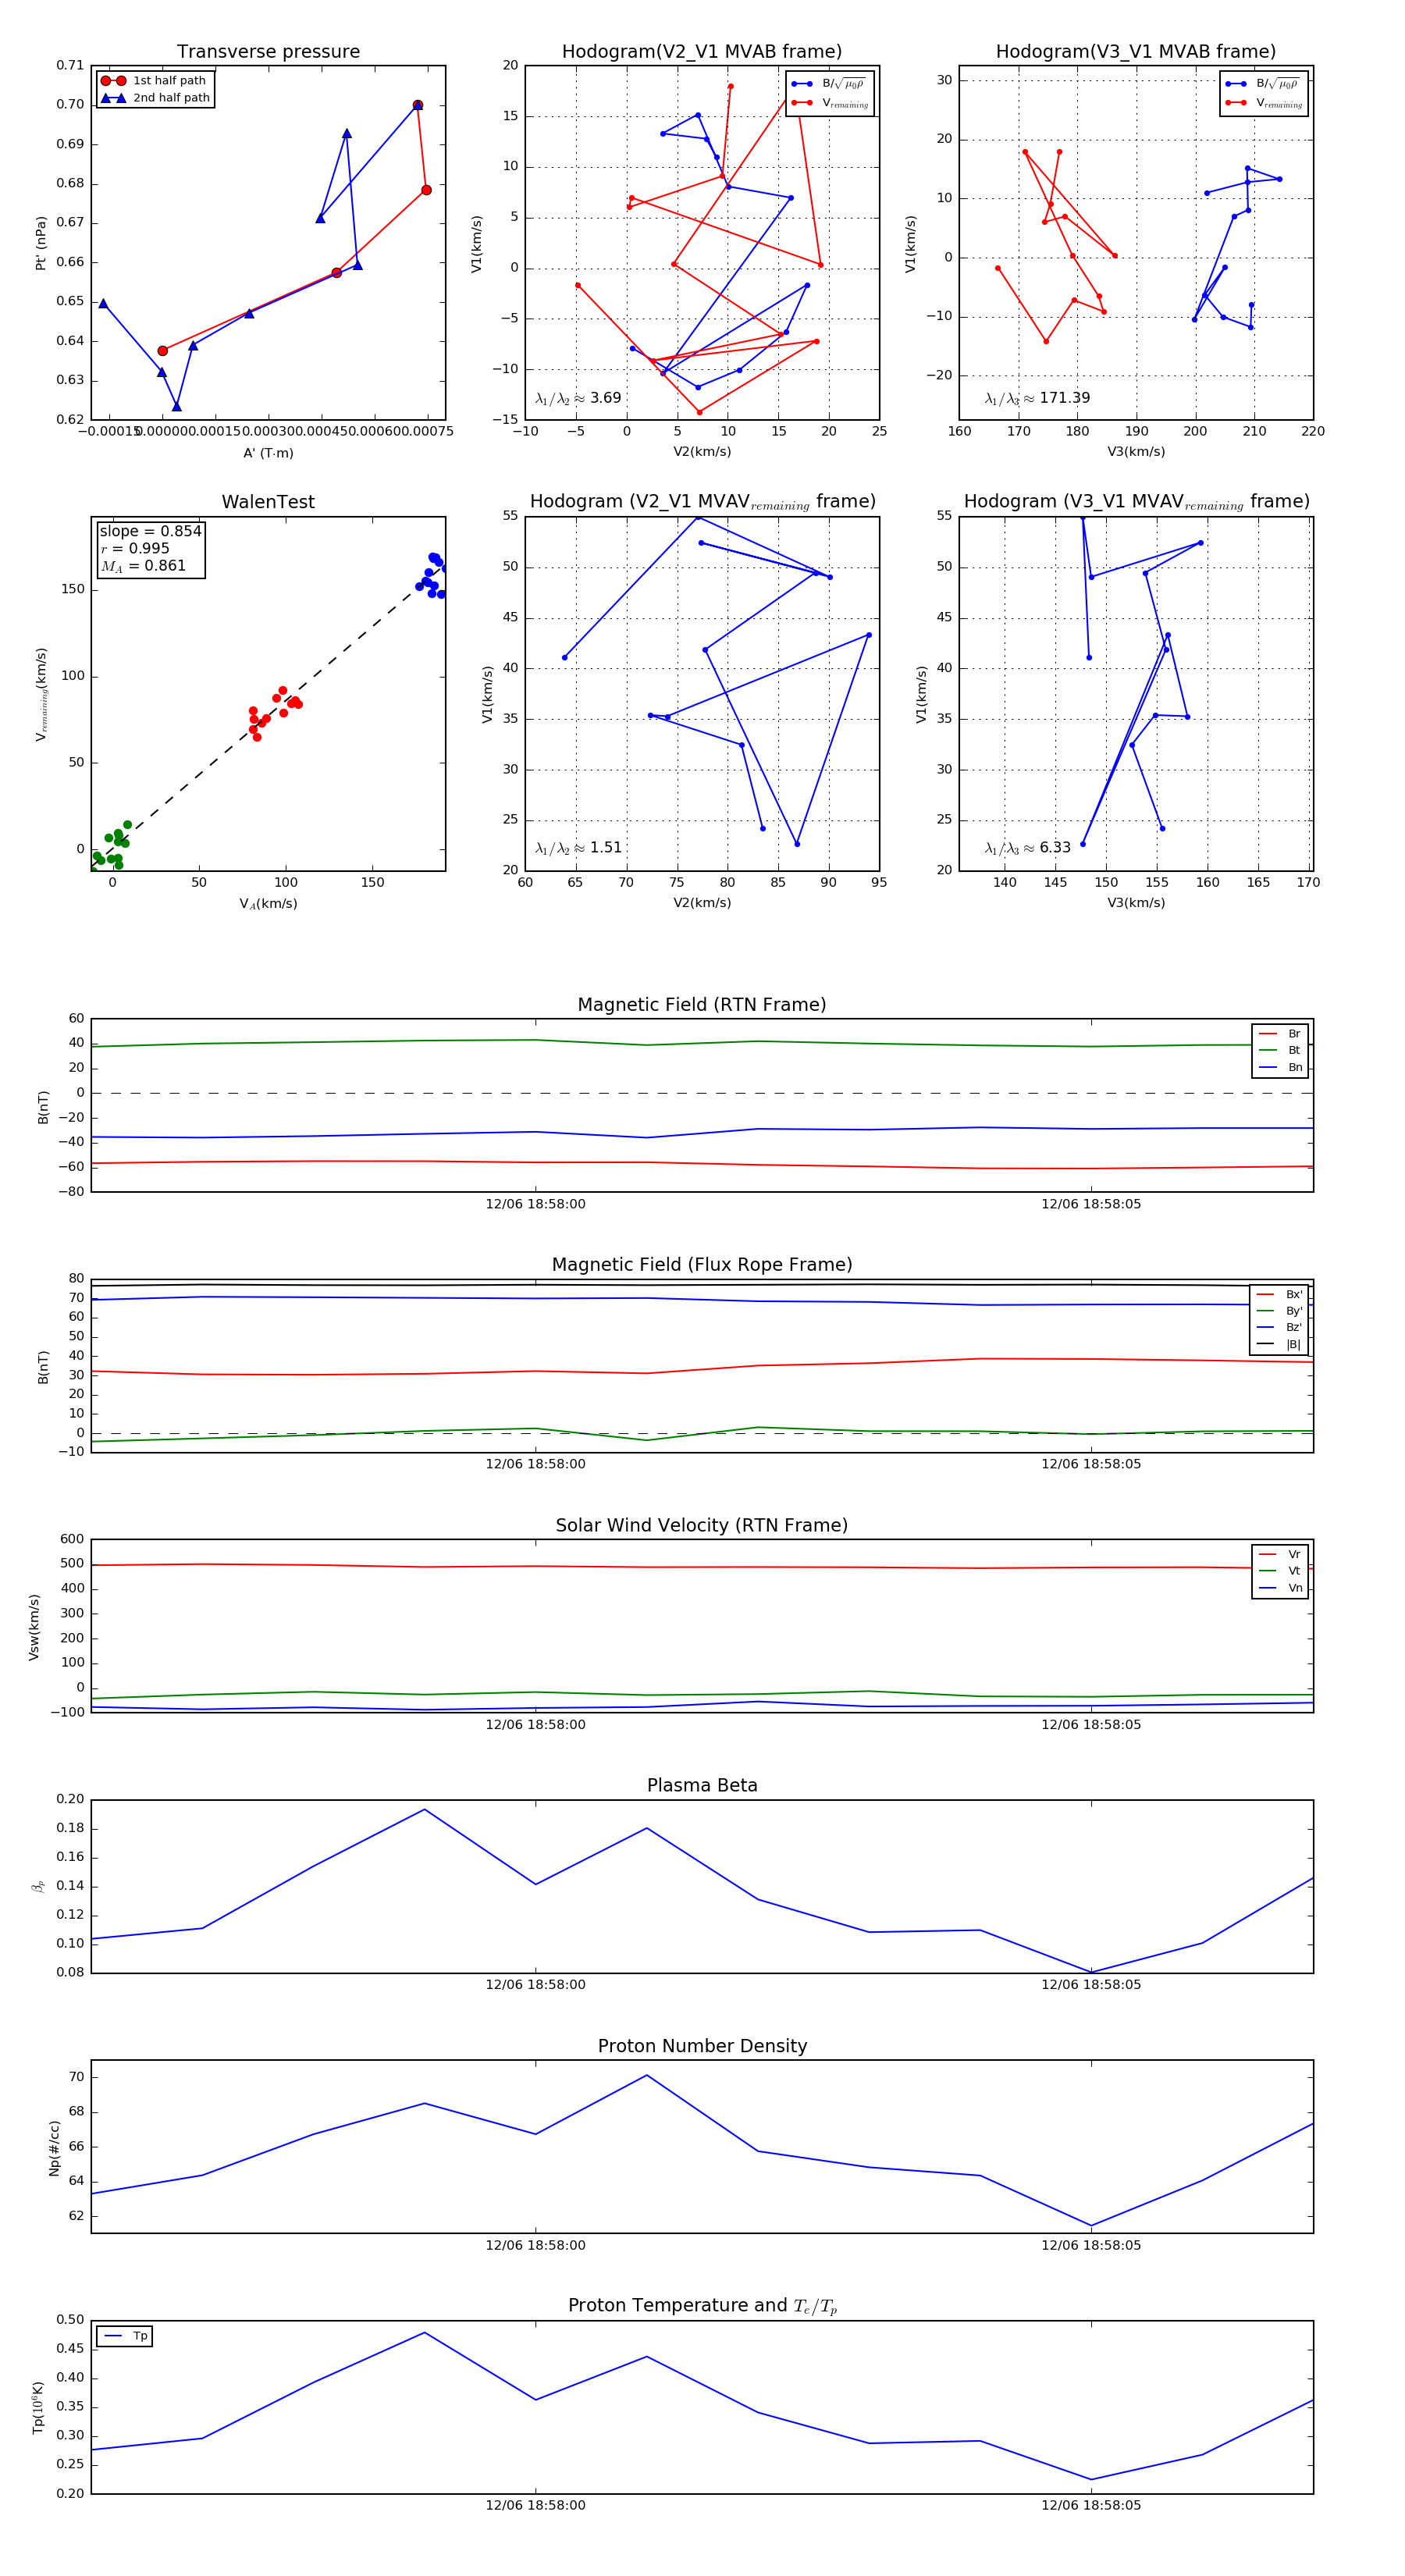Viewport: 1405px width, 2576px height.
Task: Click the '|B|' legend entry
Action: [1279, 1345]
